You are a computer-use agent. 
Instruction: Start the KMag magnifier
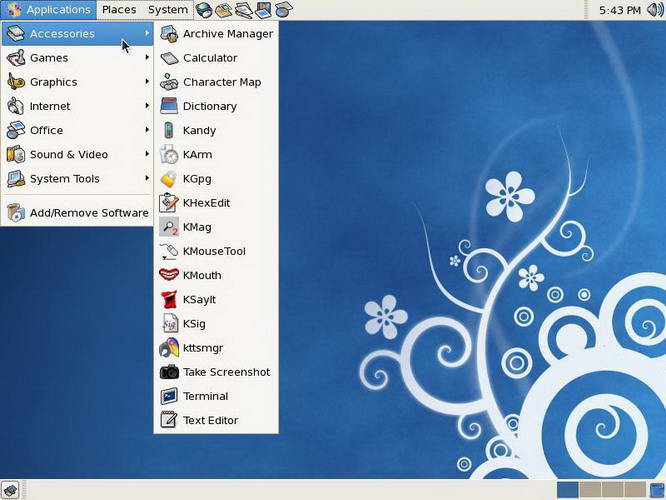(197, 227)
